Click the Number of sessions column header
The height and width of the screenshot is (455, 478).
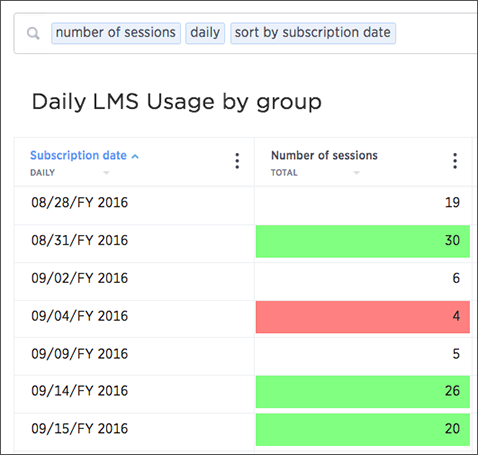[324, 155]
